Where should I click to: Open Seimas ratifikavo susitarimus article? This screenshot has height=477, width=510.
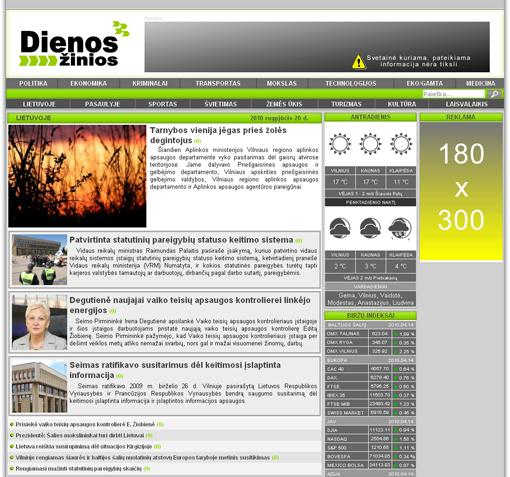tap(175, 370)
